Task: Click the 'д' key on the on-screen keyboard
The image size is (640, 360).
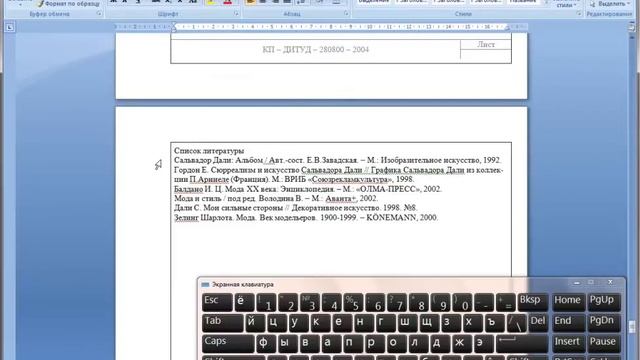Action: (440, 343)
